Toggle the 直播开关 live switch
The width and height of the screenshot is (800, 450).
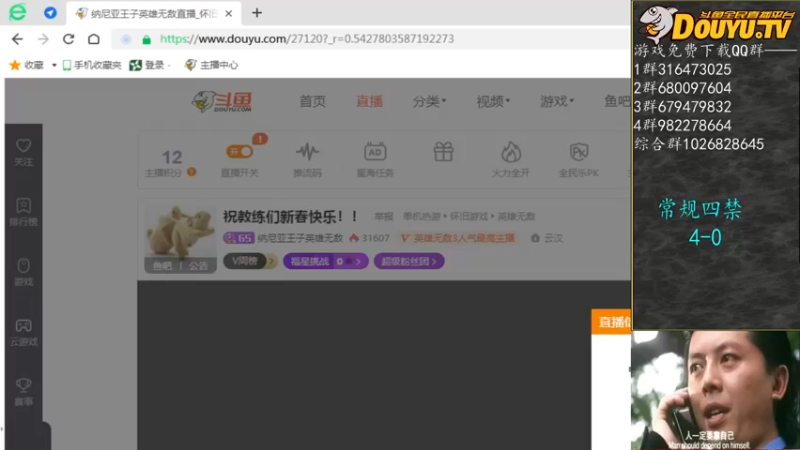pos(239,152)
